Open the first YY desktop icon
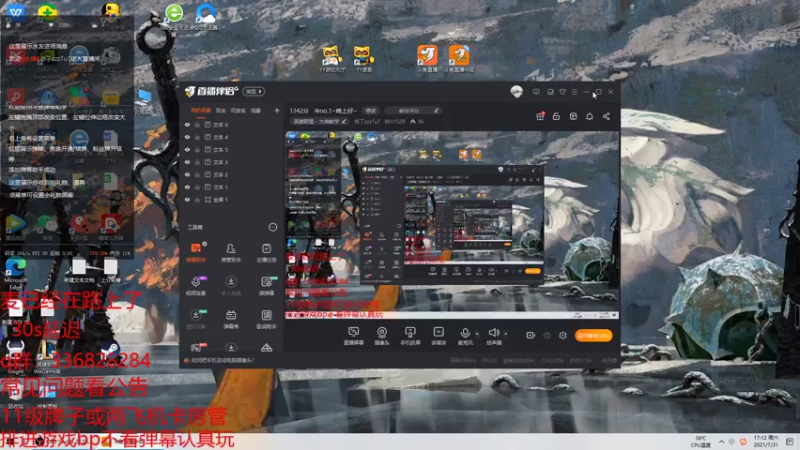Viewport: 800px width, 450px height. coord(332,59)
